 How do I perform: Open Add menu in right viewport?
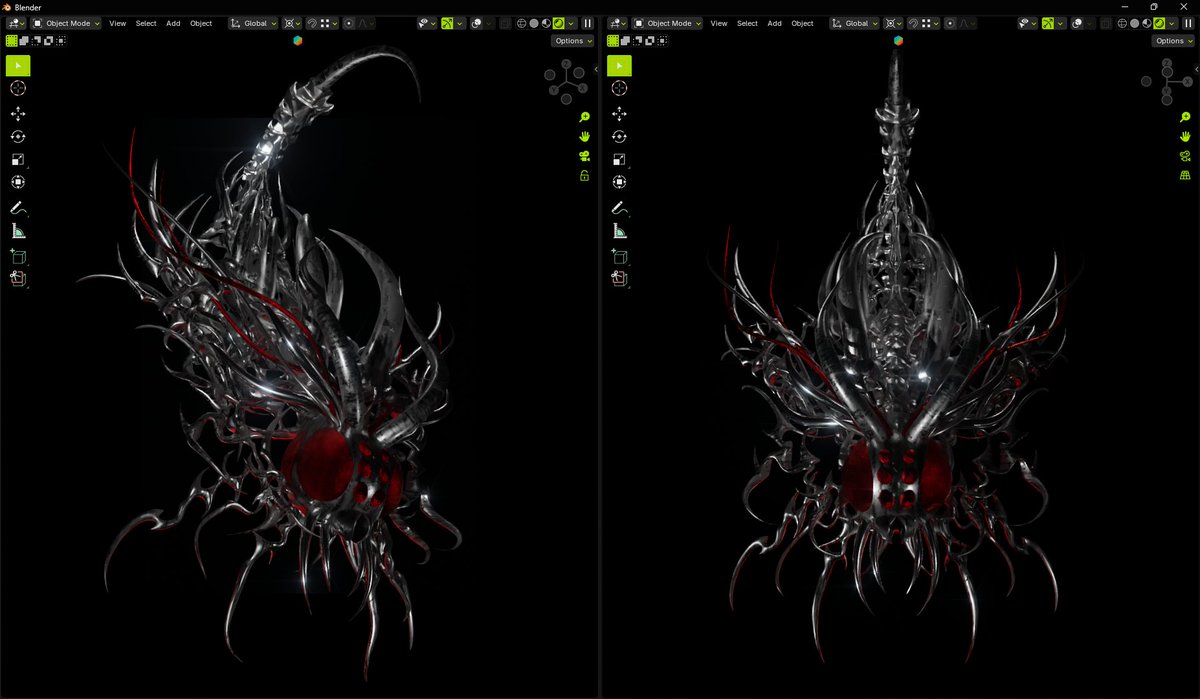tap(775, 23)
